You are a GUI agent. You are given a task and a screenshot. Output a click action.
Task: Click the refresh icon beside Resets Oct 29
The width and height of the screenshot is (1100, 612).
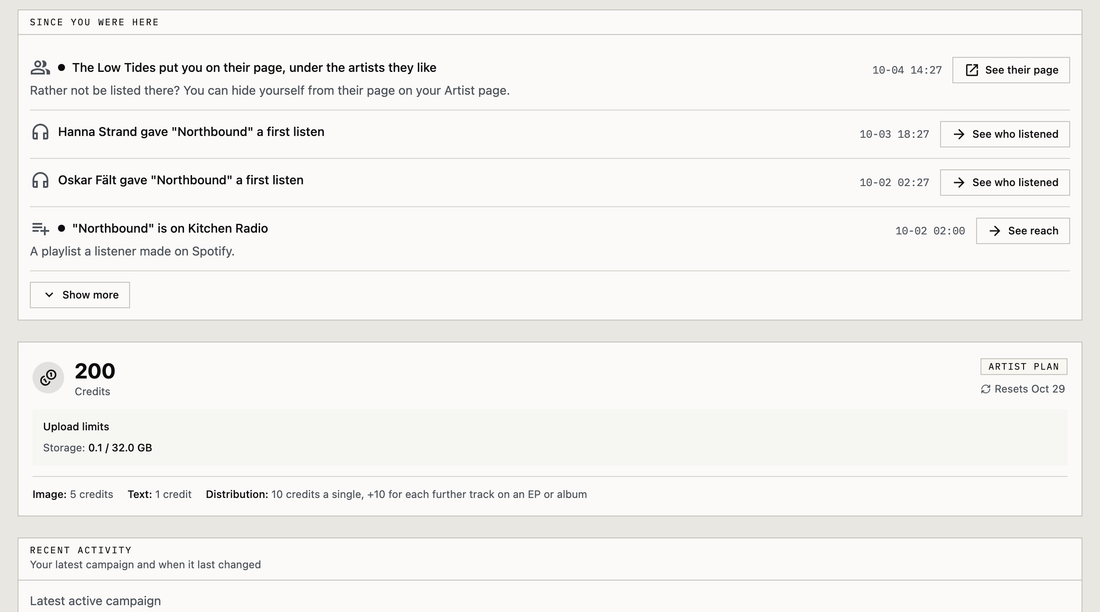(x=986, y=389)
